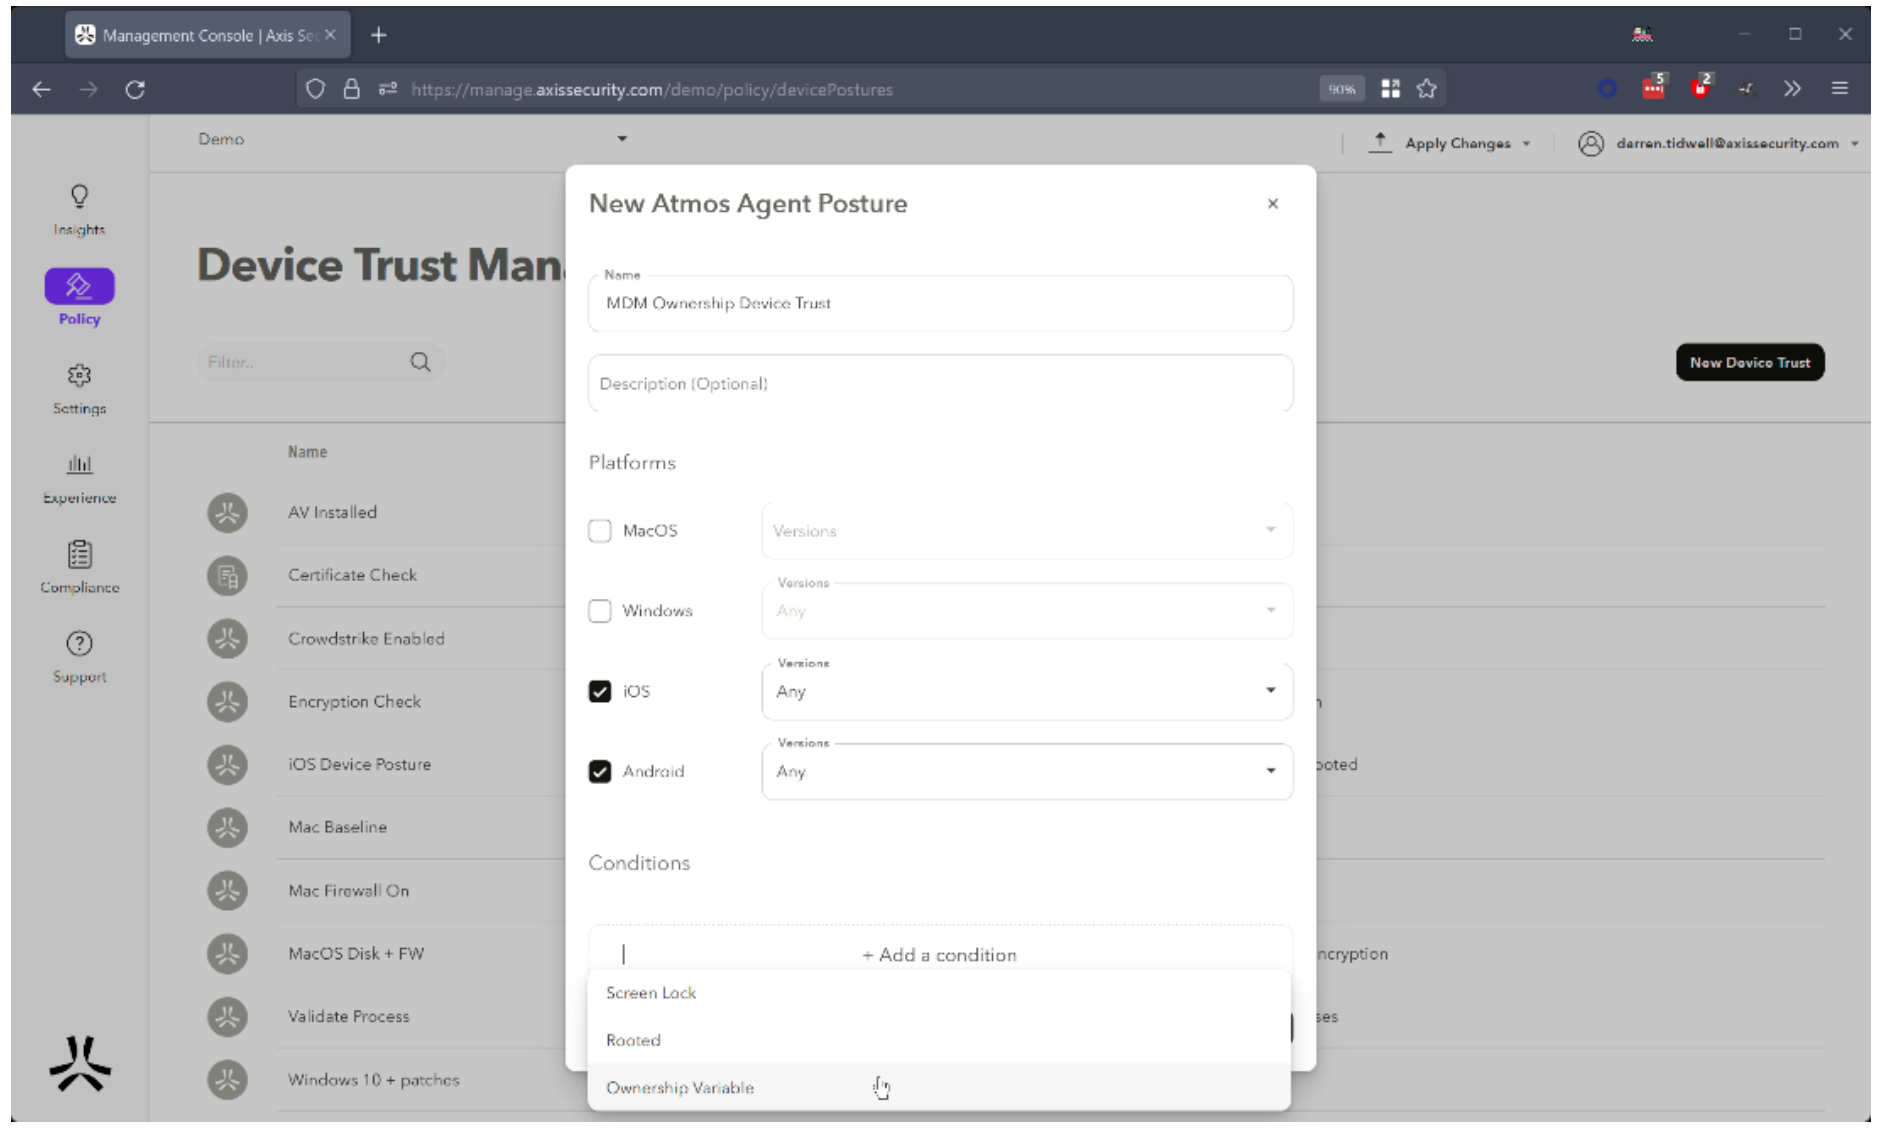Click the Windows 10 + patches row icon

click(x=227, y=1080)
